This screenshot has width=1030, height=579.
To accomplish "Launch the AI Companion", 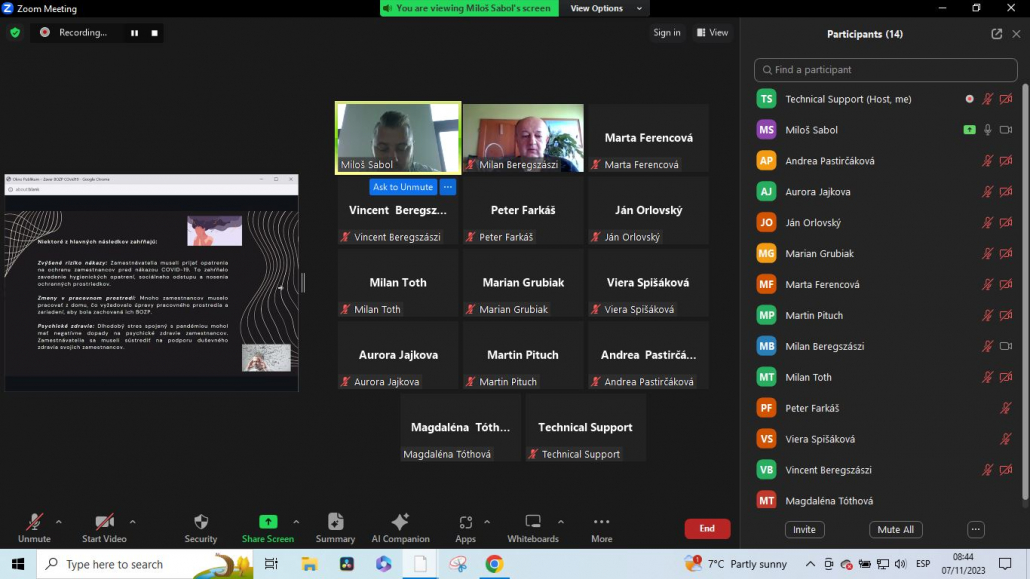I will (400, 522).
